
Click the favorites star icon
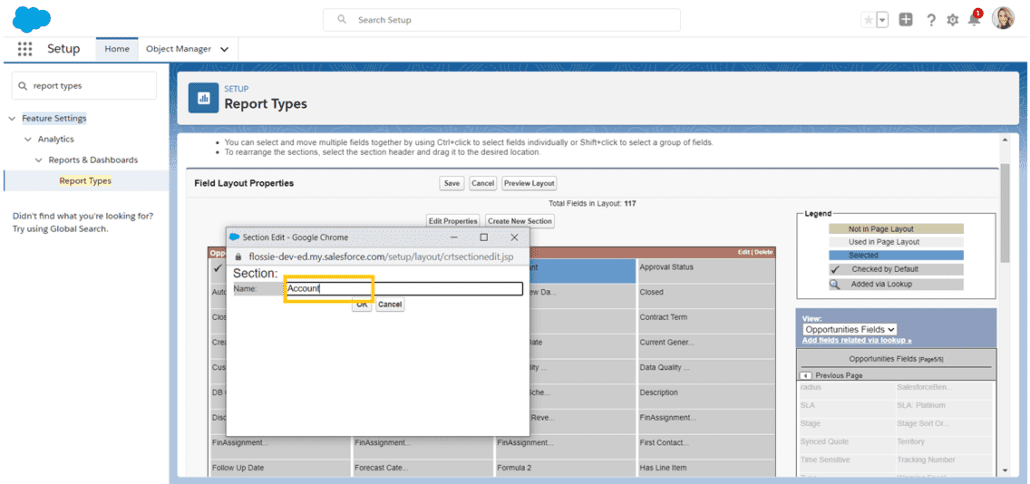click(868, 20)
